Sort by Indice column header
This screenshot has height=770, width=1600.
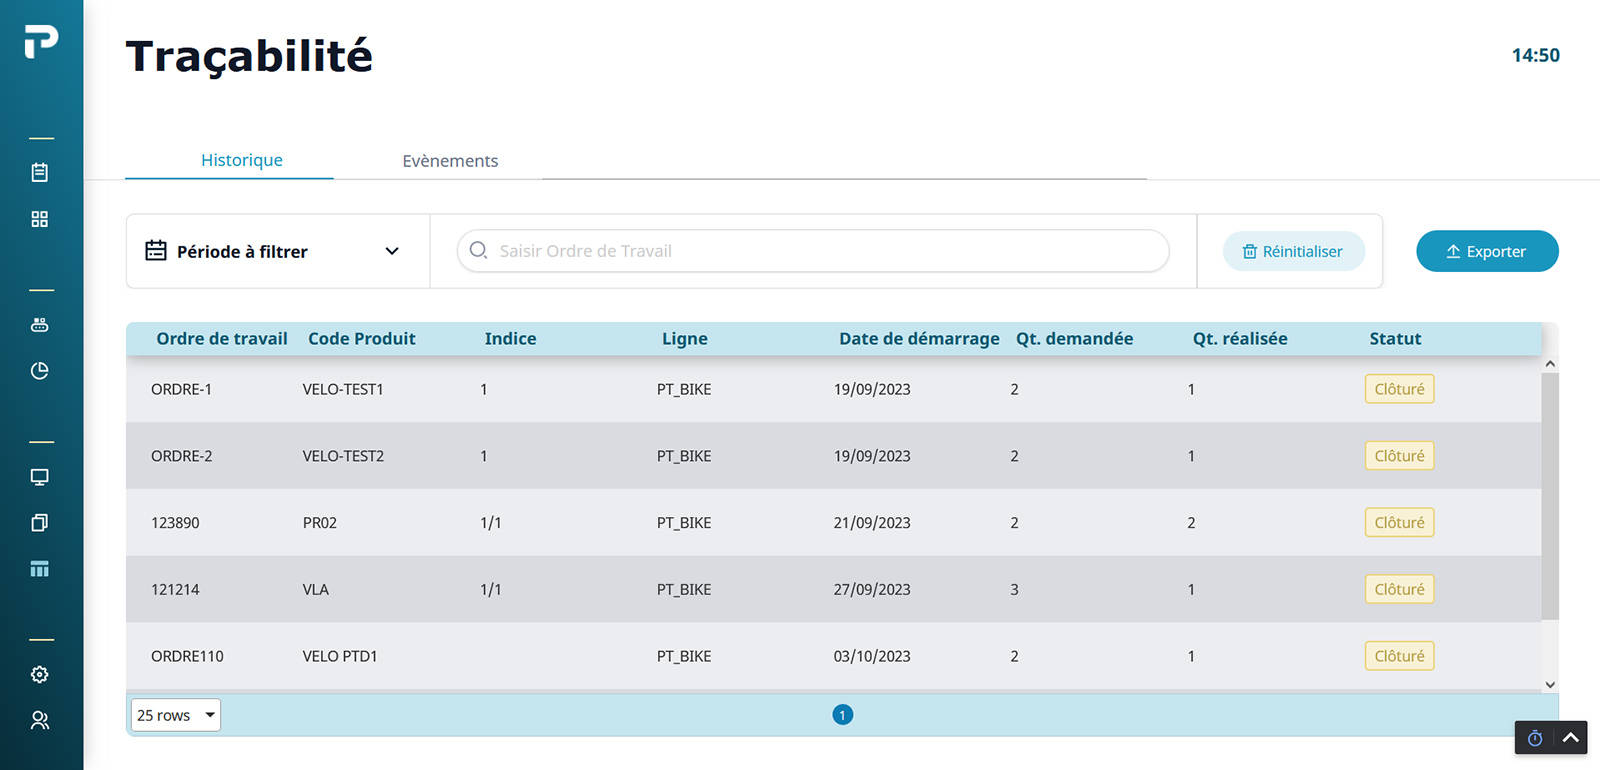tap(511, 339)
